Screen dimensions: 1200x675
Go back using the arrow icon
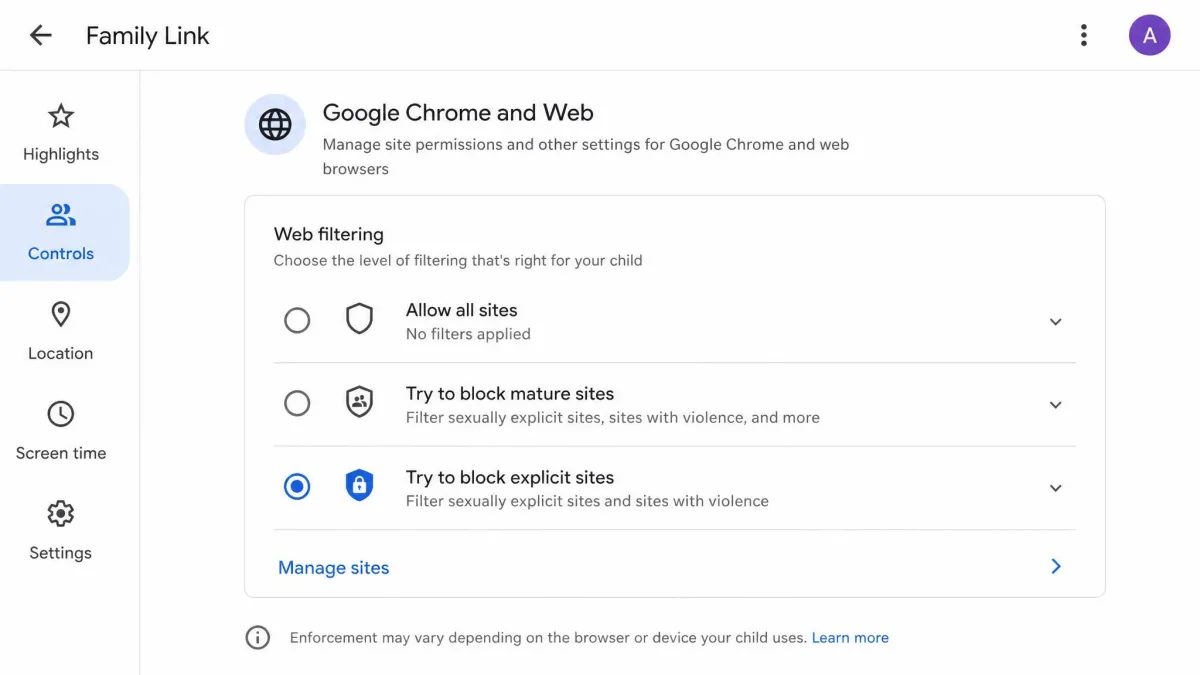40,35
